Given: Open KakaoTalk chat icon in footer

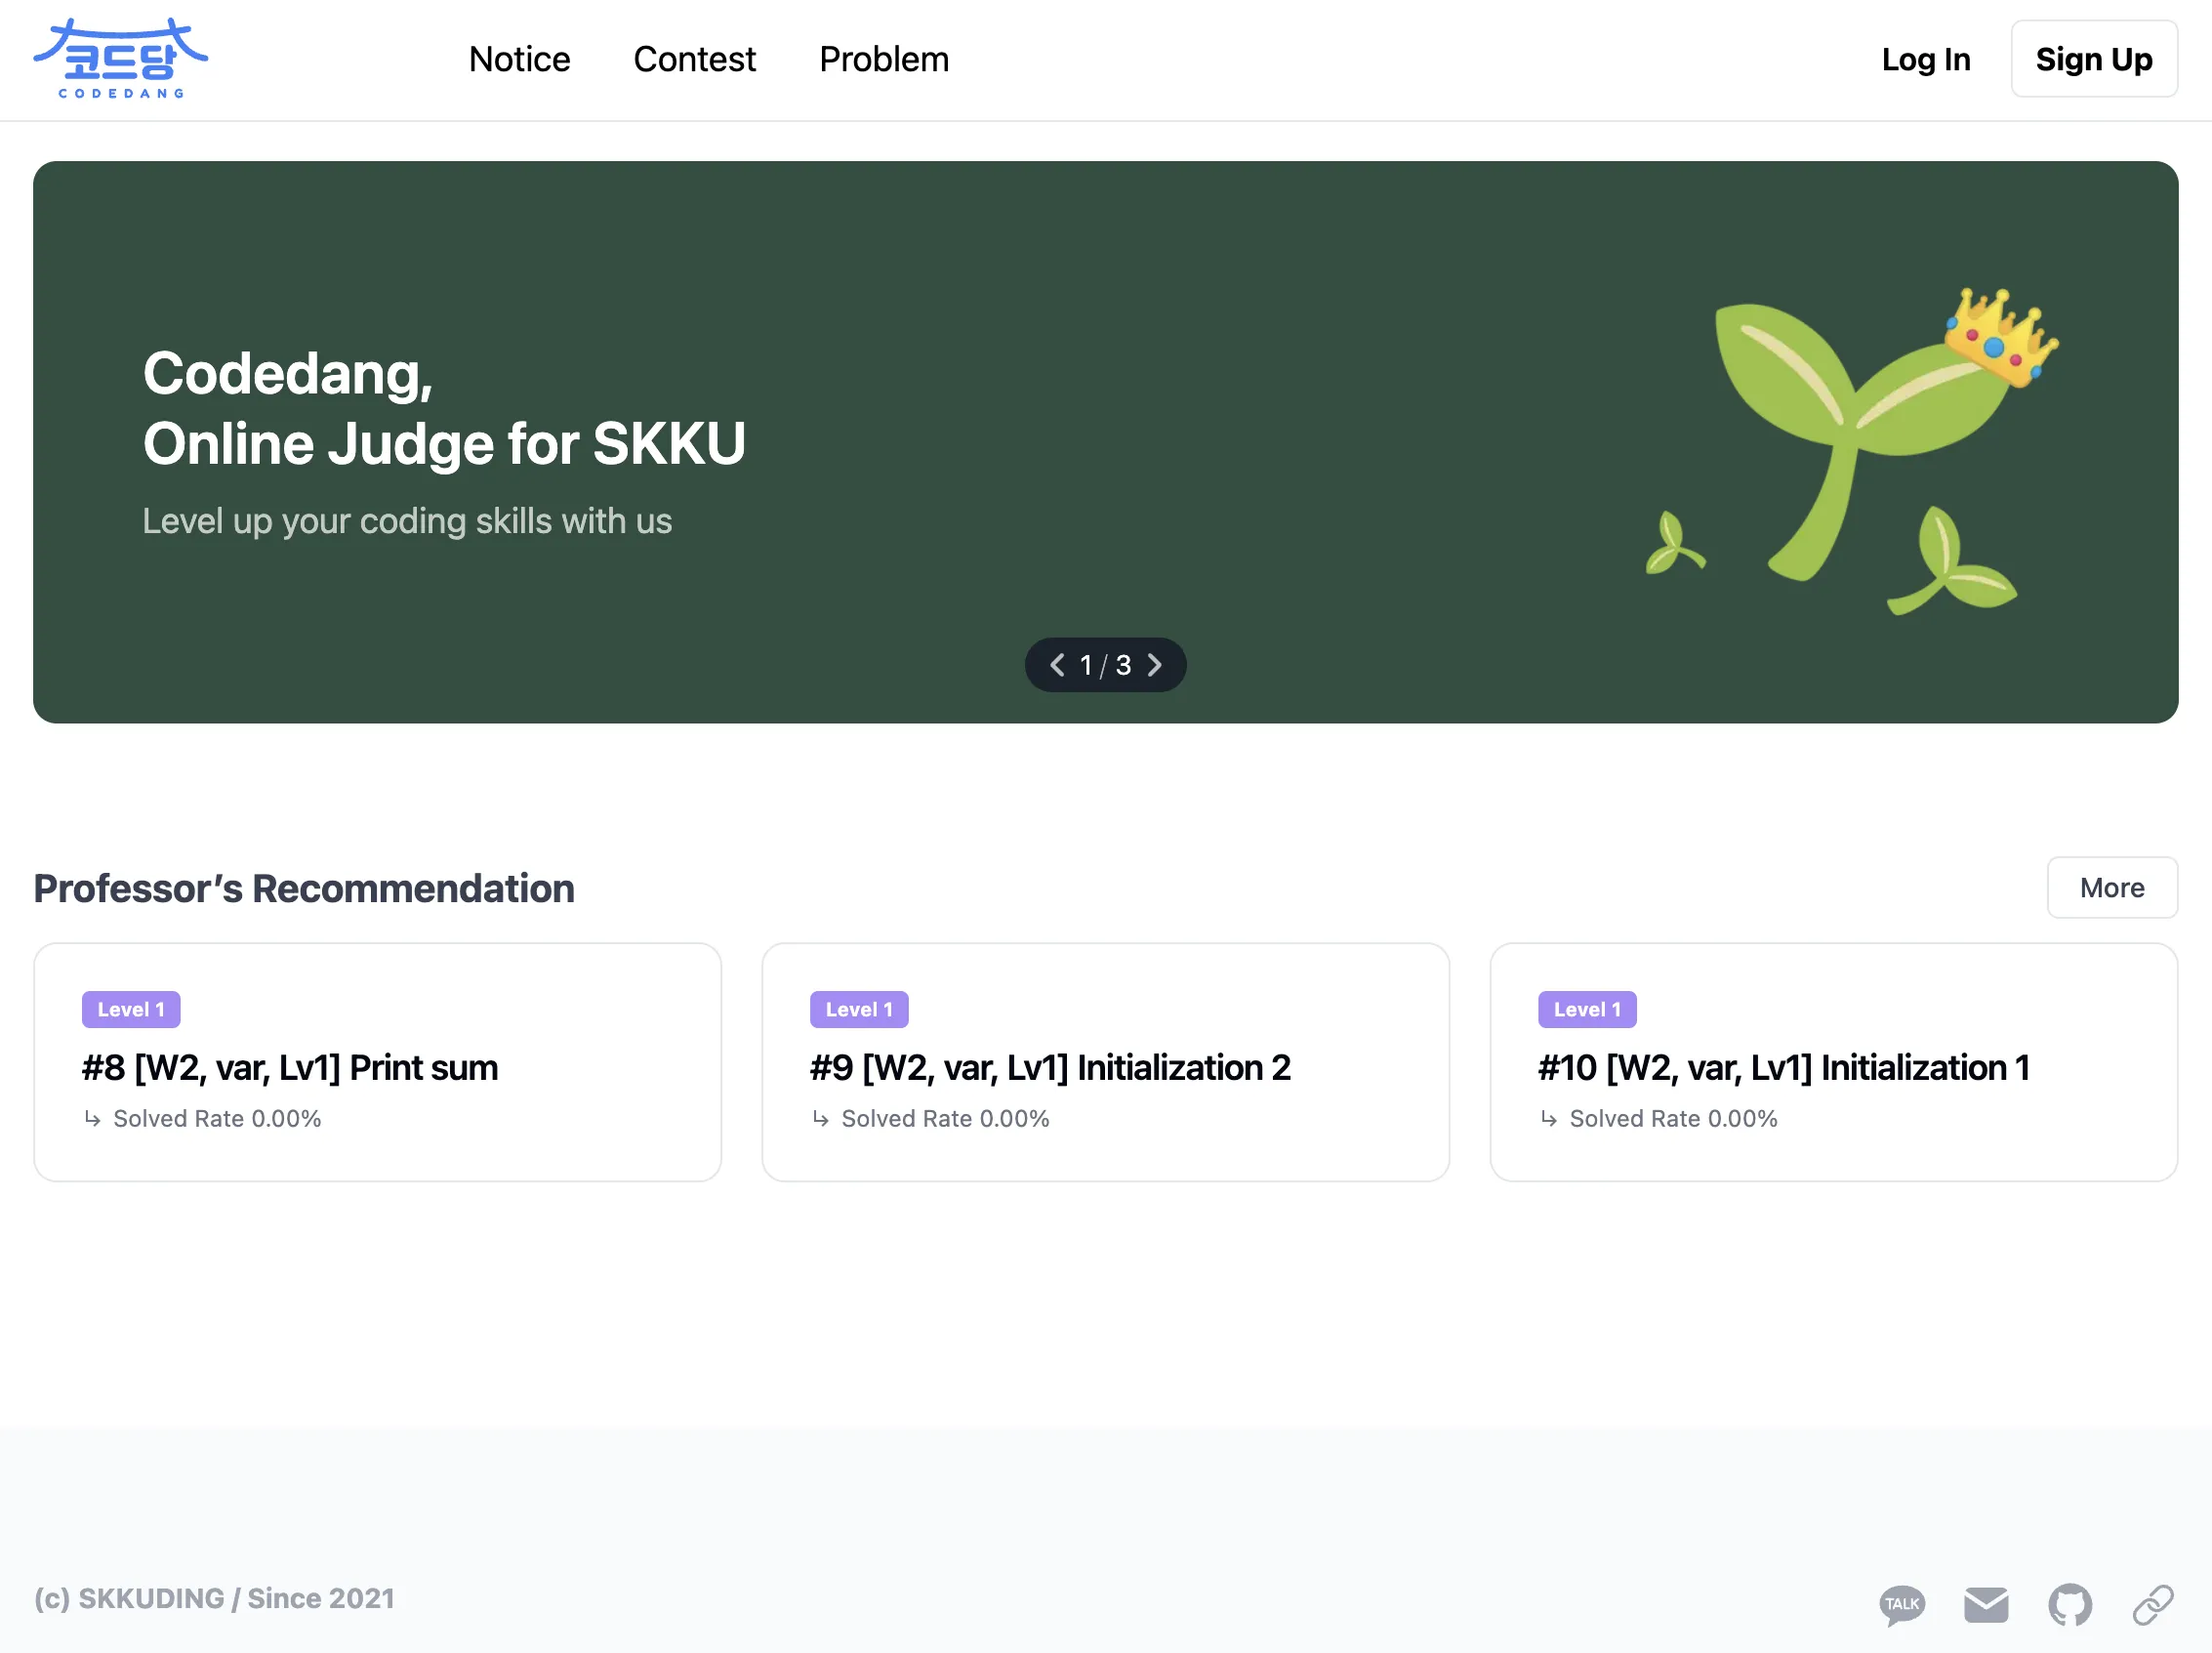Looking at the screenshot, I should click(1902, 1605).
